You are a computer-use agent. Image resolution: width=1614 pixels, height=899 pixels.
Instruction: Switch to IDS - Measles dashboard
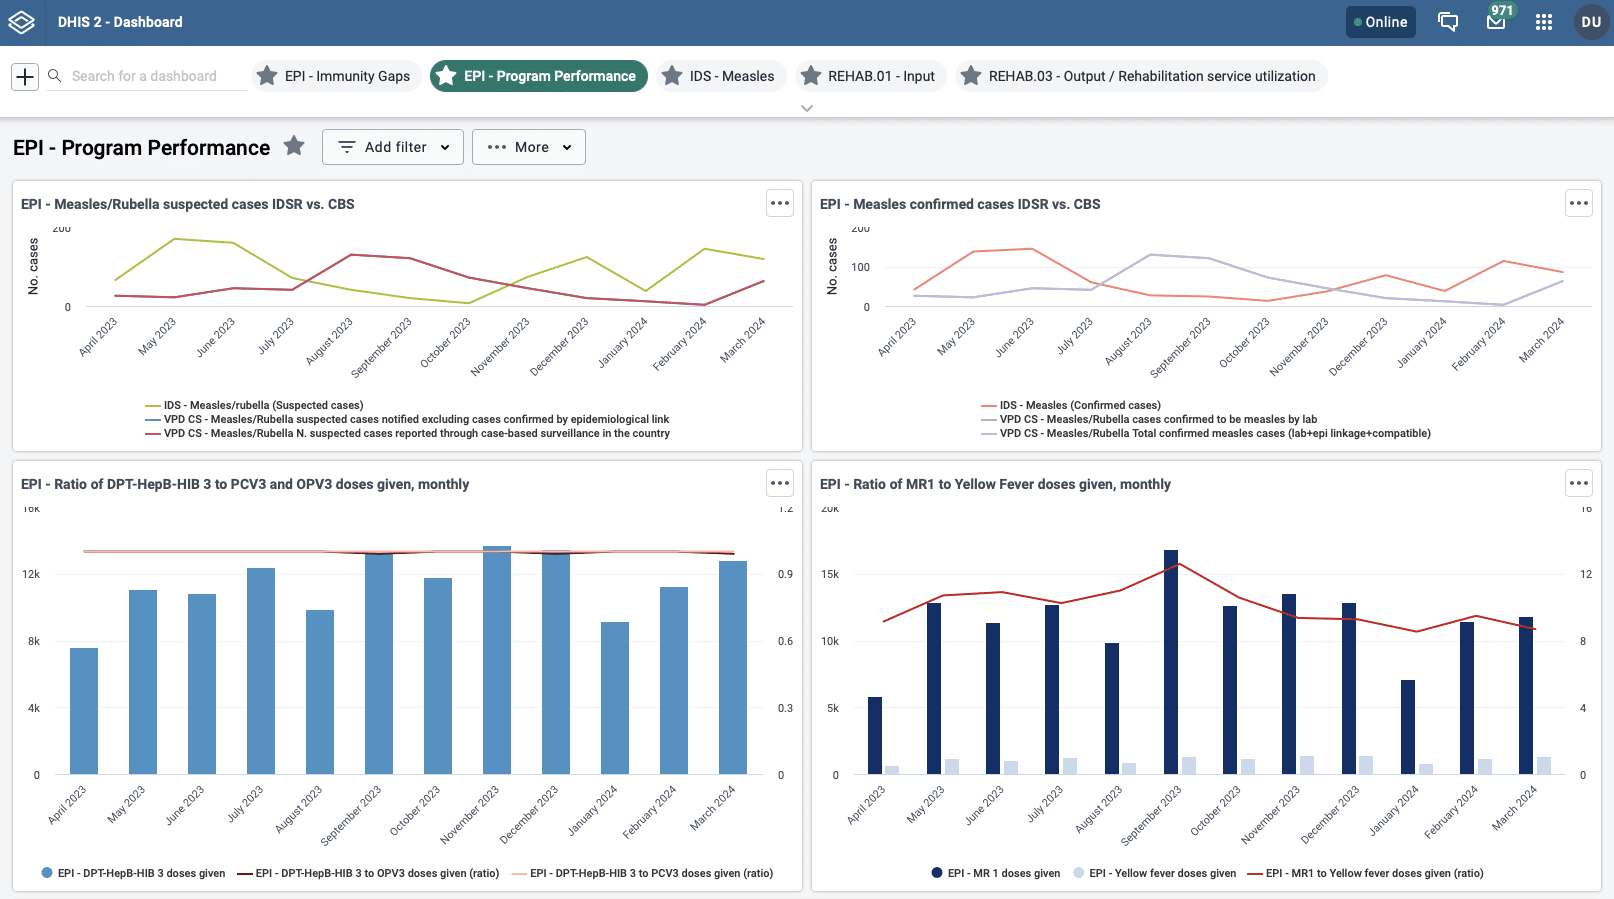(720, 76)
